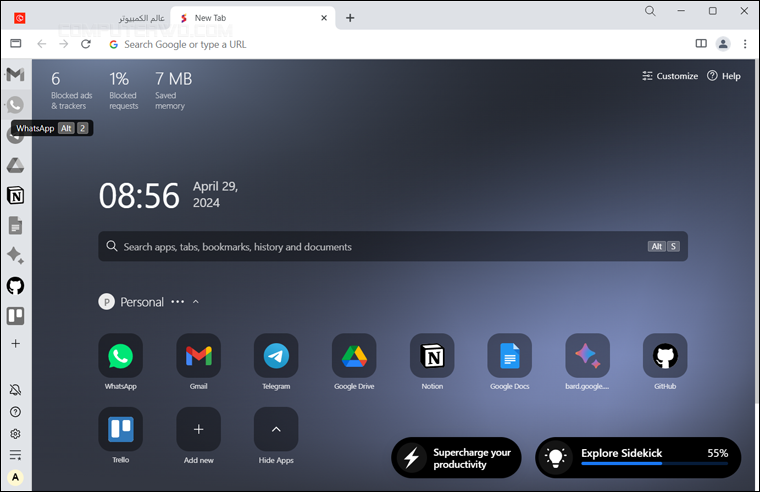The width and height of the screenshot is (760, 492).
Task: Select the New Tab tab
Action: click(x=252, y=18)
